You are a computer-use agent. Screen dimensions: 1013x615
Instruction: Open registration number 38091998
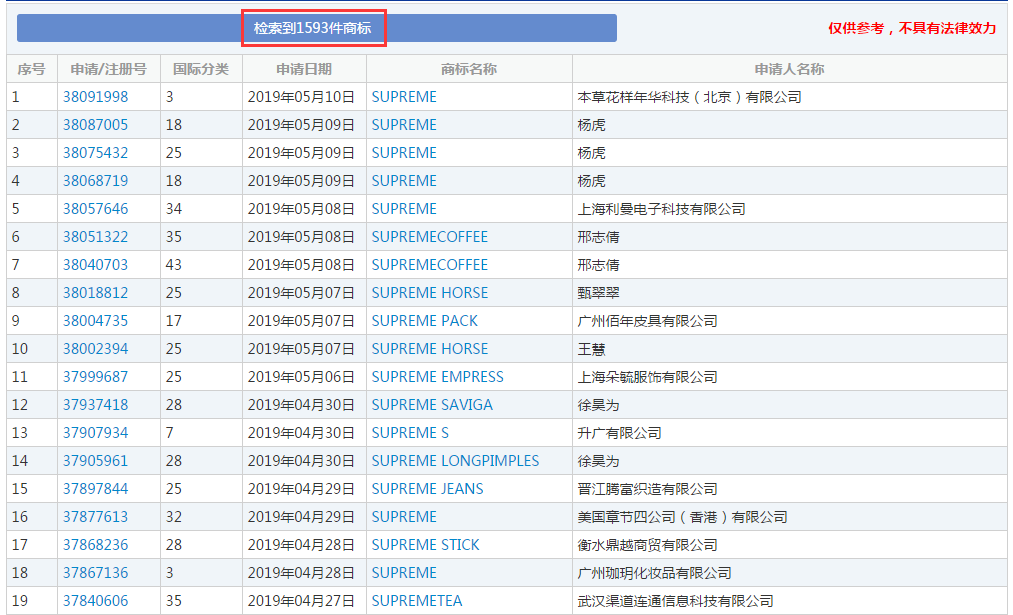96,97
